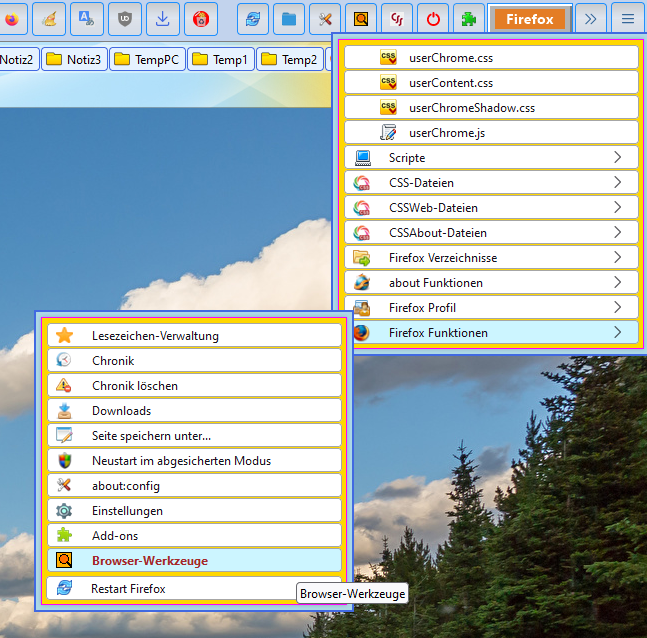647x638 pixels.
Task: Open the Downloads arrow toolbar button
Action: [163, 19]
